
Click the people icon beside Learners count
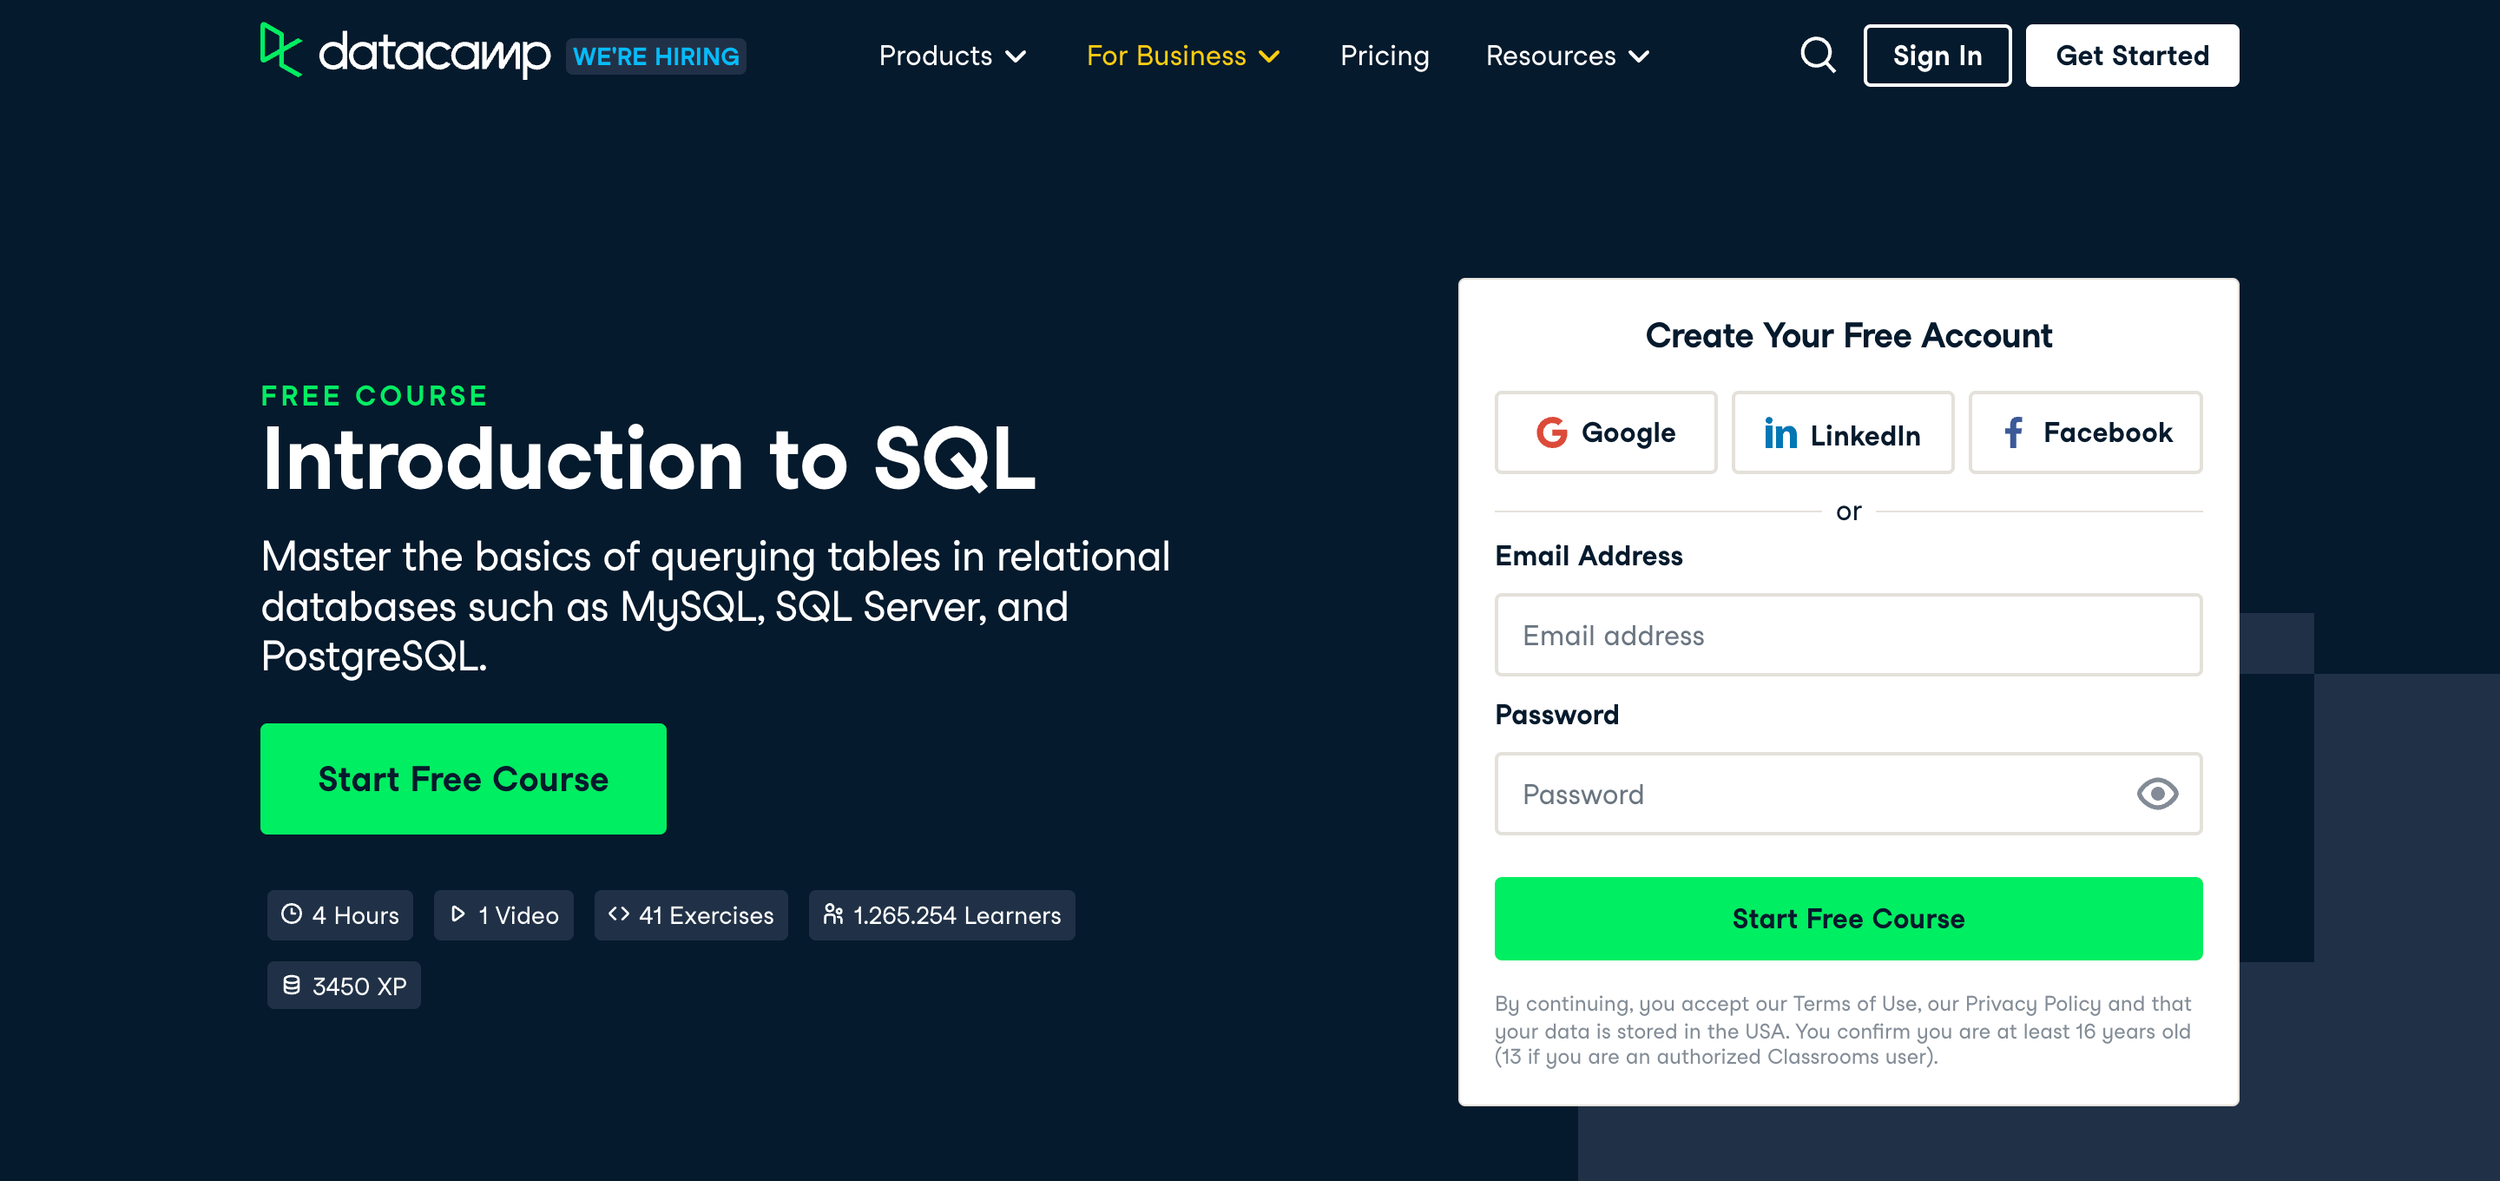833,914
